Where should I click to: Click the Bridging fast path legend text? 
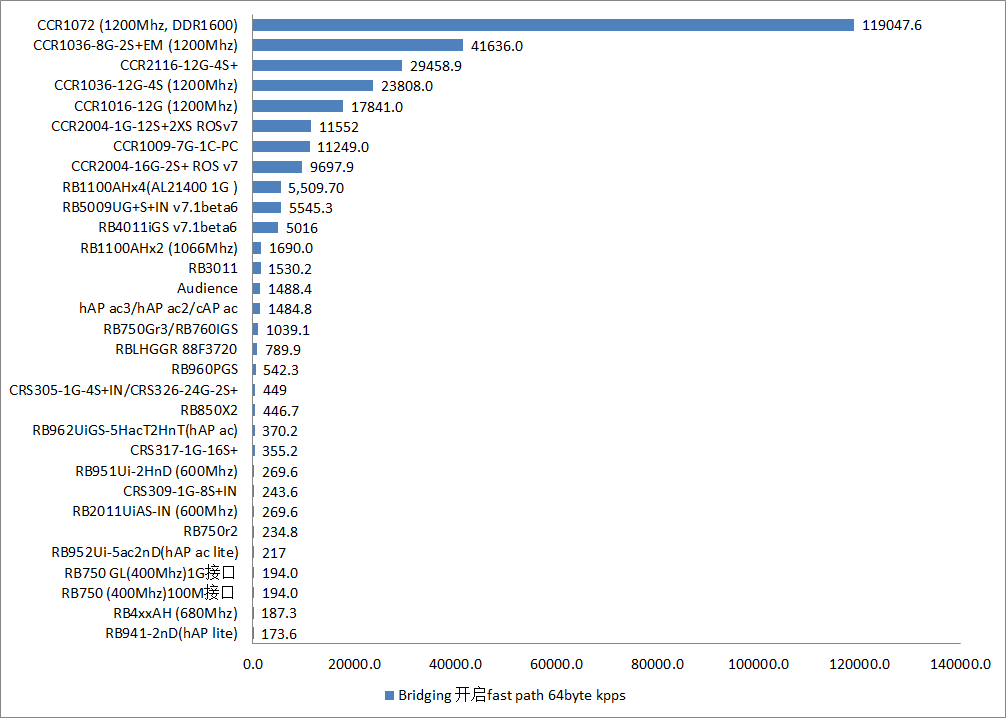[511, 695]
